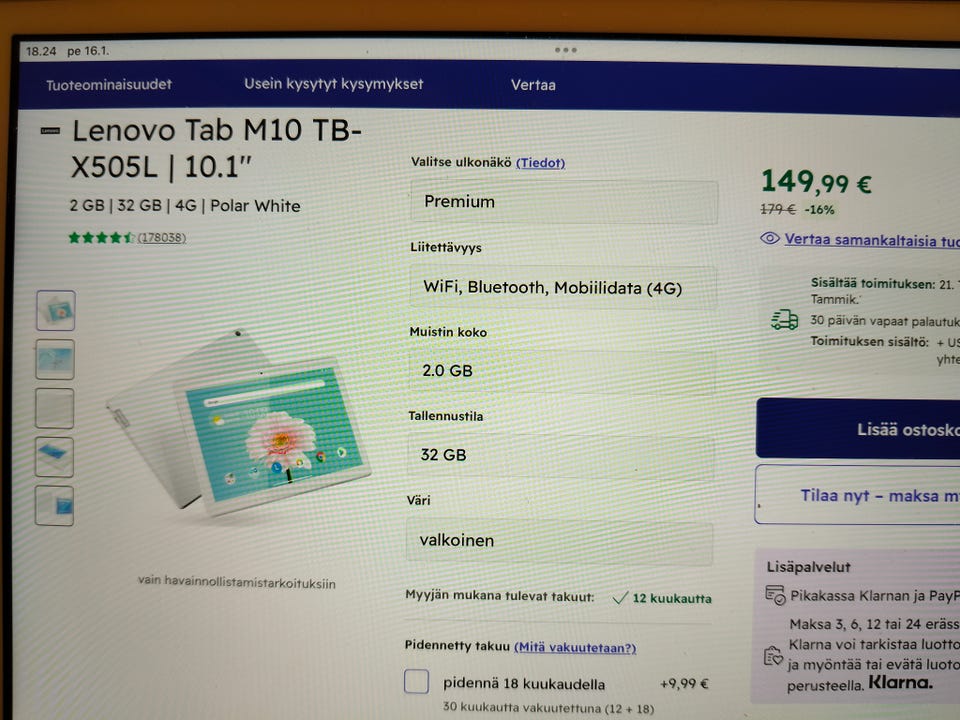960x720 pixels.
Task: Open the Premium ulkonäkö dropdown
Action: (x=564, y=202)
